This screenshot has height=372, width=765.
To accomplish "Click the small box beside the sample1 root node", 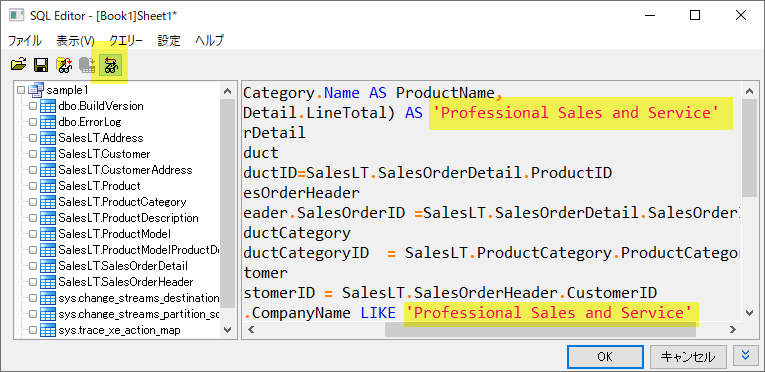I will coord(20,90).
